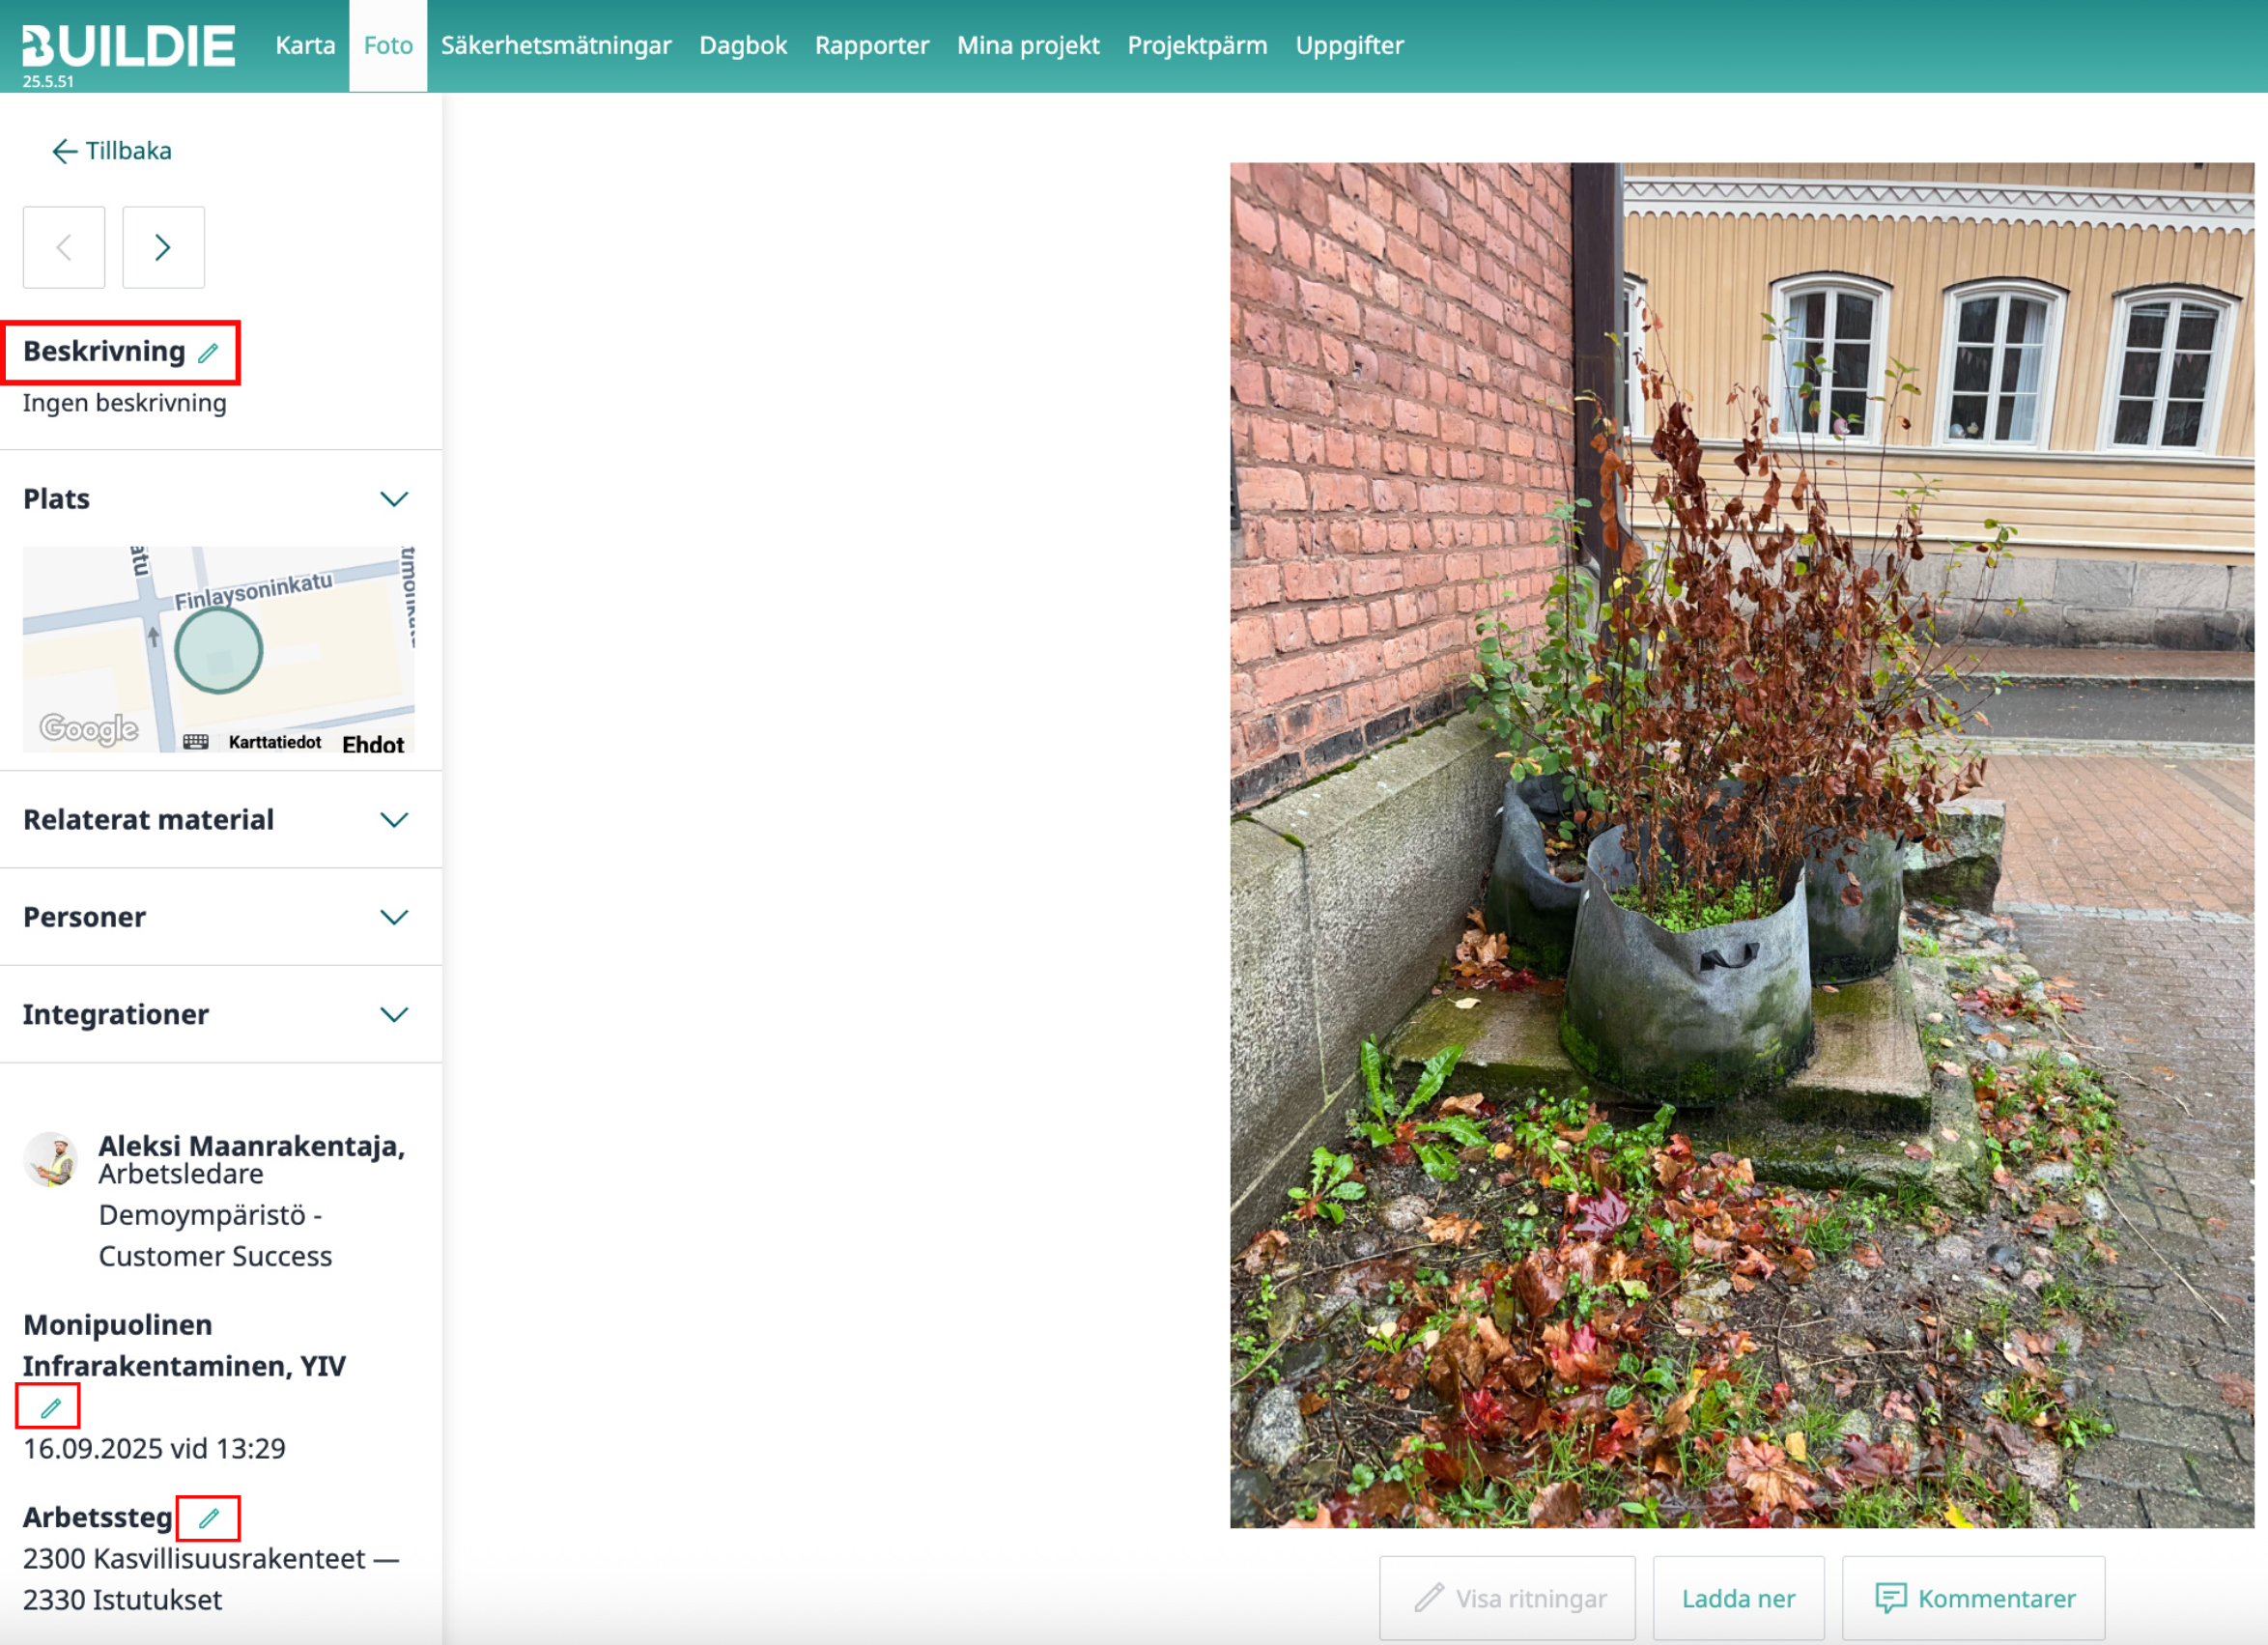Open the Dagbok menu item
2268x1645 pixels.
tap(743, 46)
